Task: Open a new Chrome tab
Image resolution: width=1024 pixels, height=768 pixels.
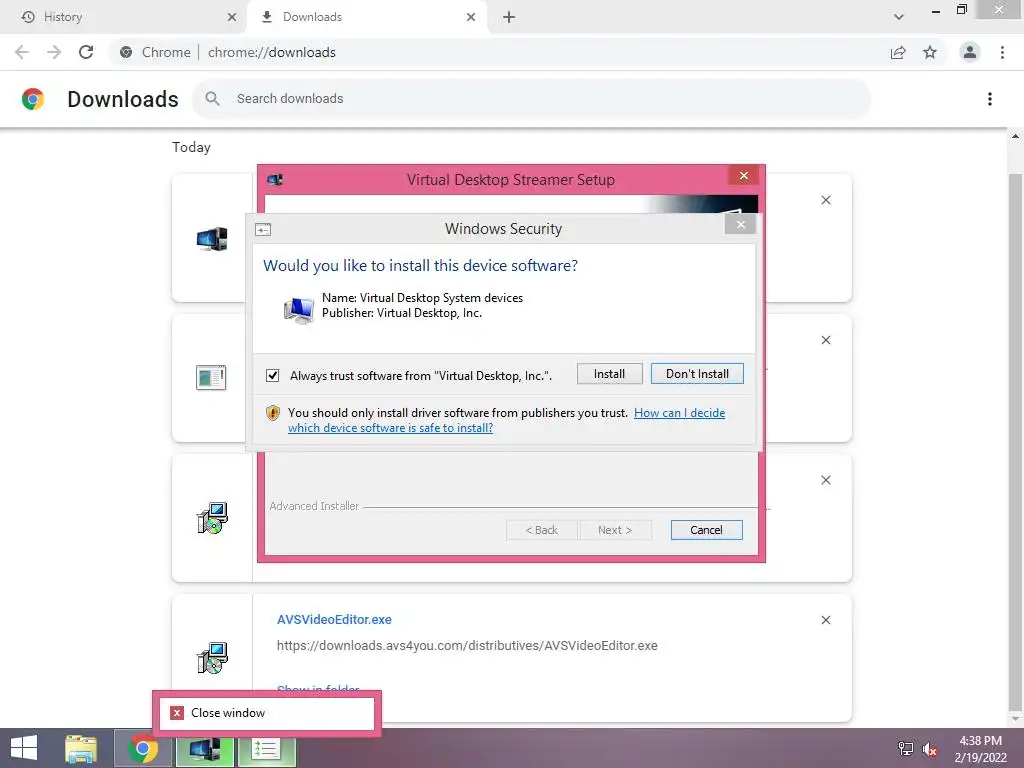Action: click(509, 17)
